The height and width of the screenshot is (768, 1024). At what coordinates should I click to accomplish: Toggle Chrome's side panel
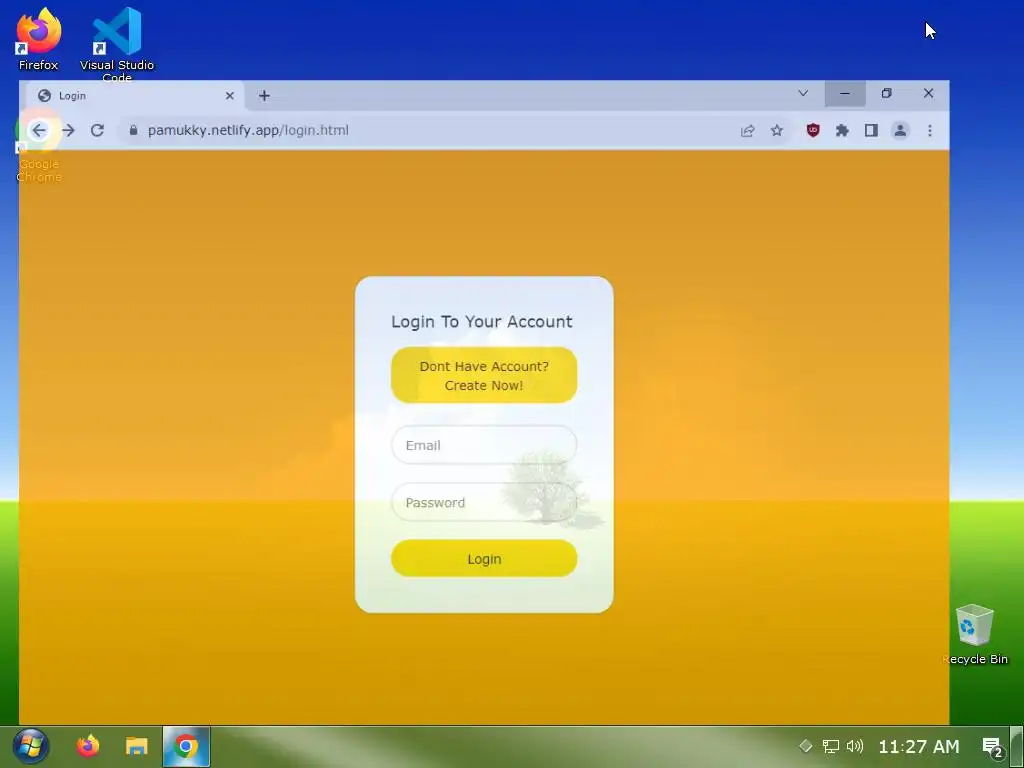pos(871,131)
